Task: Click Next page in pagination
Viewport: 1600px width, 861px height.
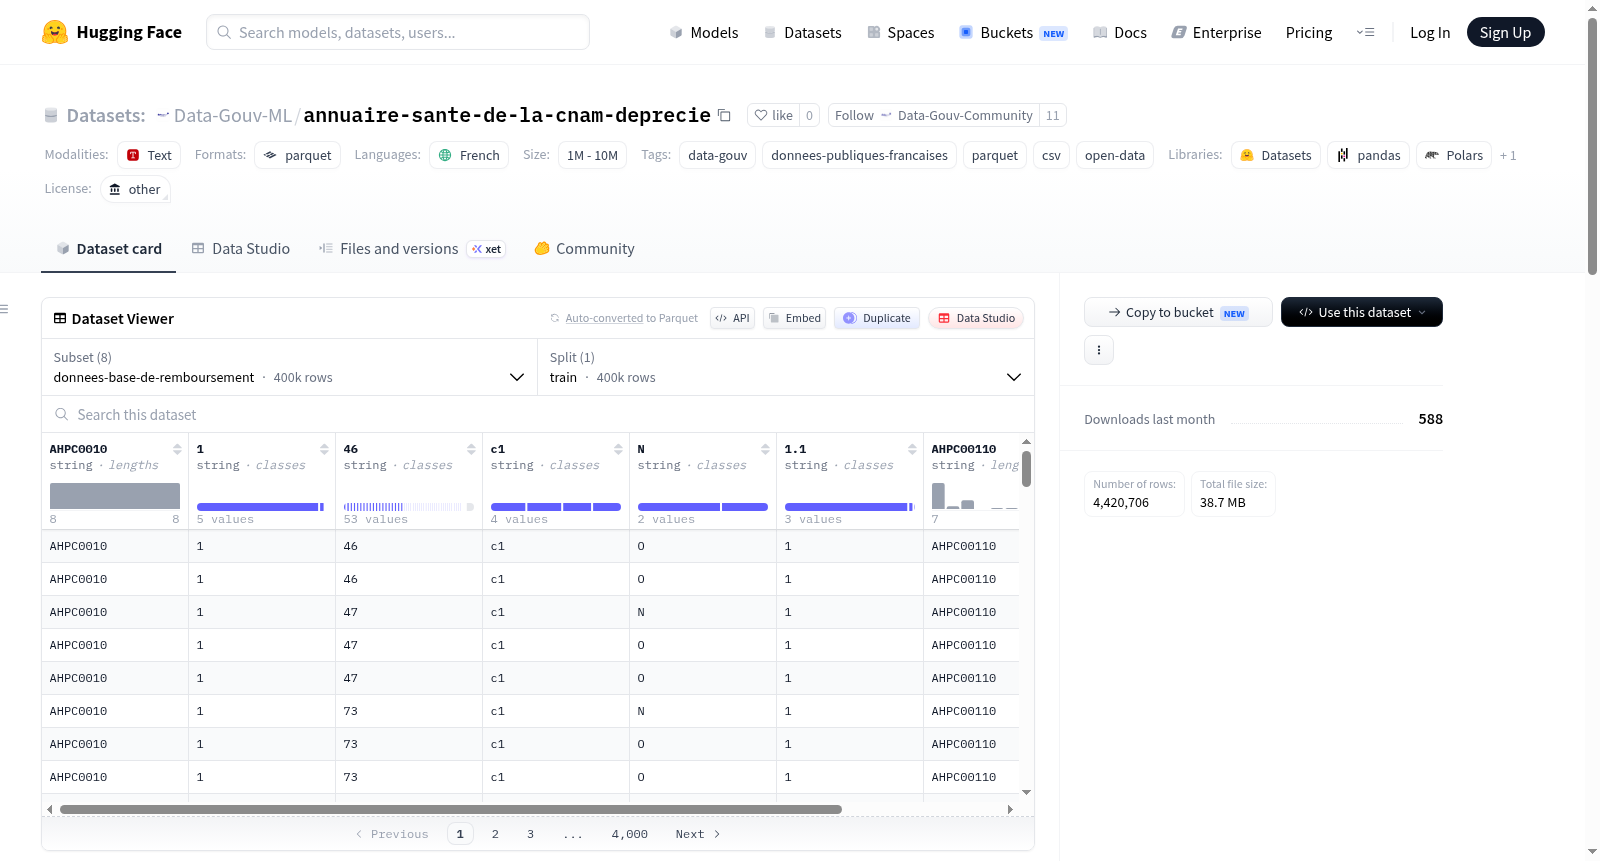Action: click(697, 834)
